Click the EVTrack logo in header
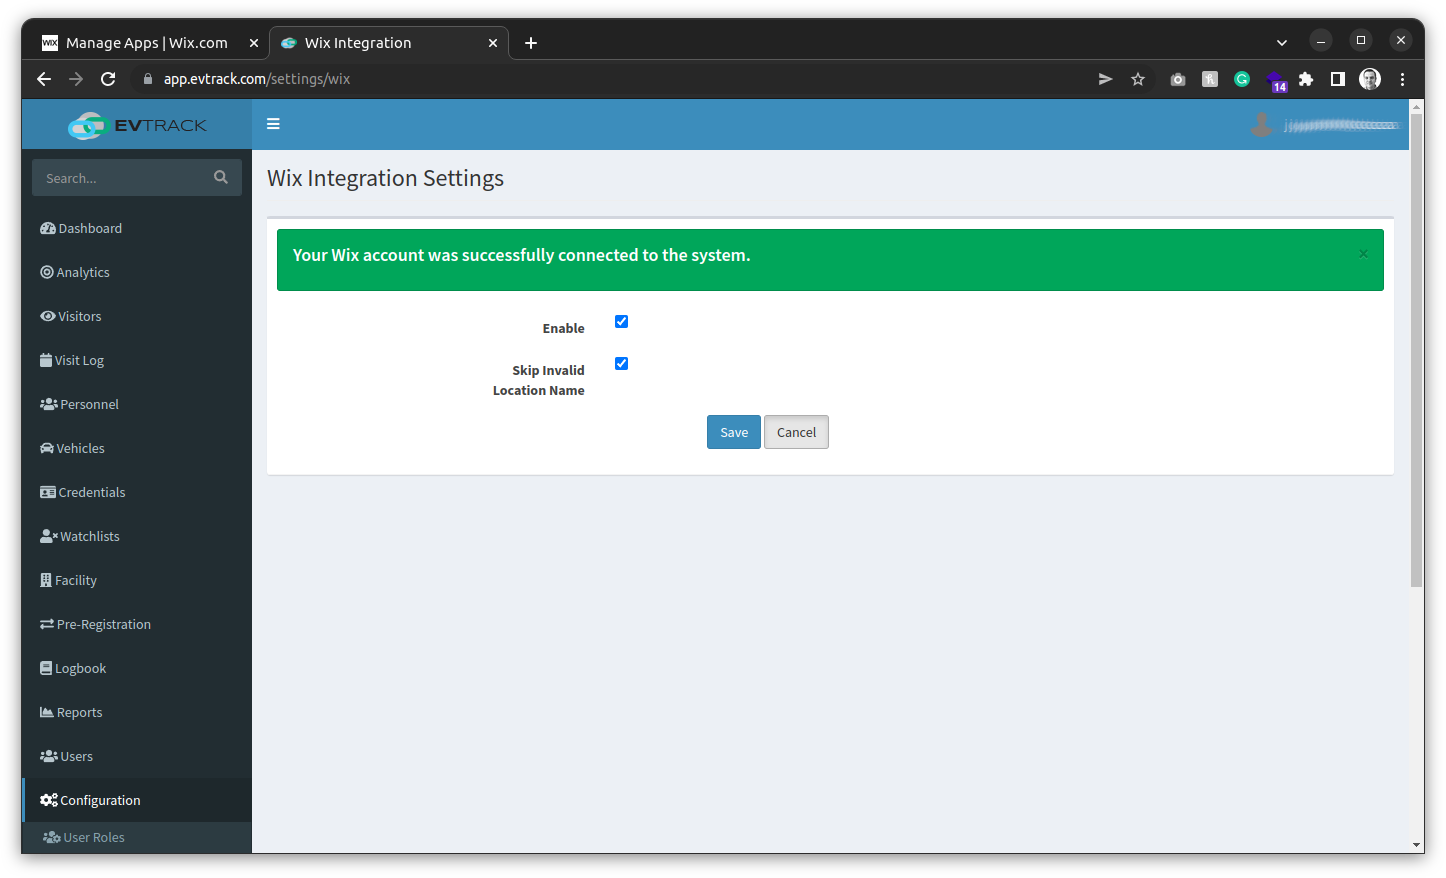The width and height of the screenshot is (1446, 878). click(137, 125)
